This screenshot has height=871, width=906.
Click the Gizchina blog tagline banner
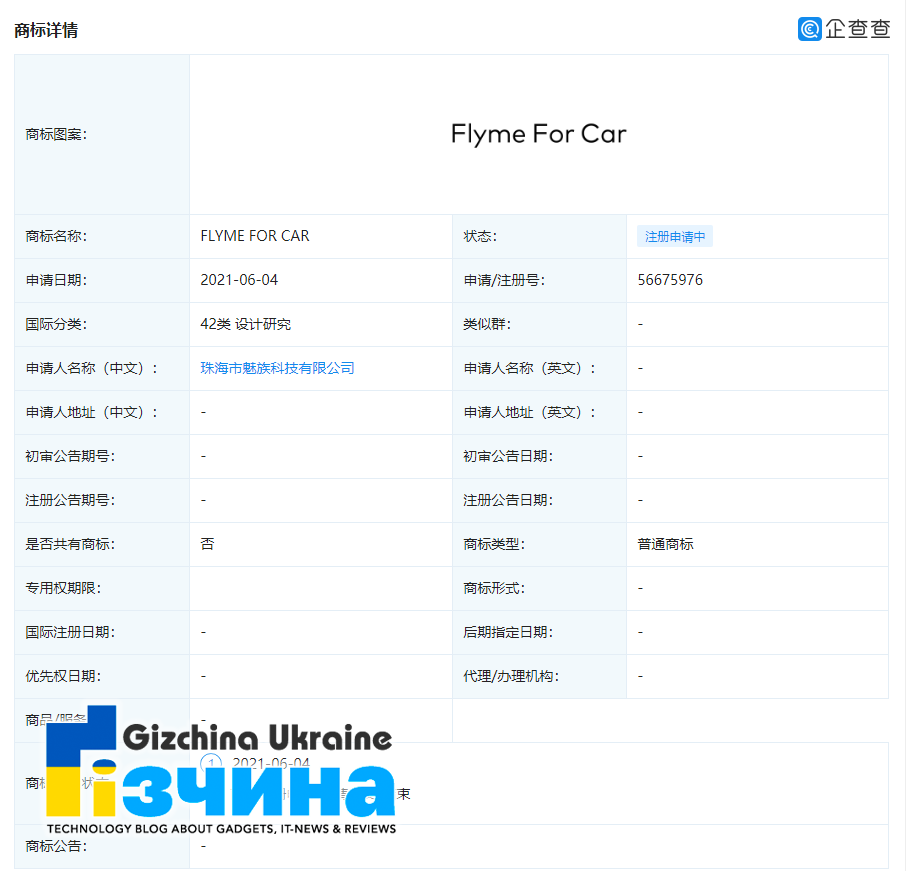click(222, 828)
